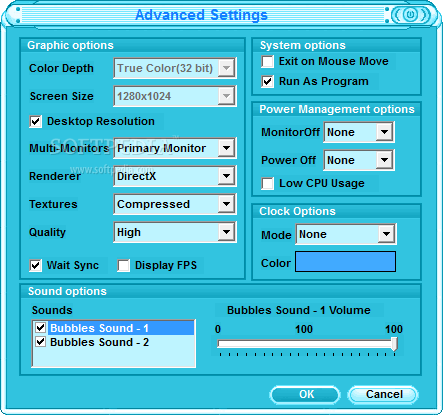The height and width of the screenshot is (415, 443).
Task: Uncheck Bubbles Sound - 2 checkbox
Action: click(x=41, y=342)
